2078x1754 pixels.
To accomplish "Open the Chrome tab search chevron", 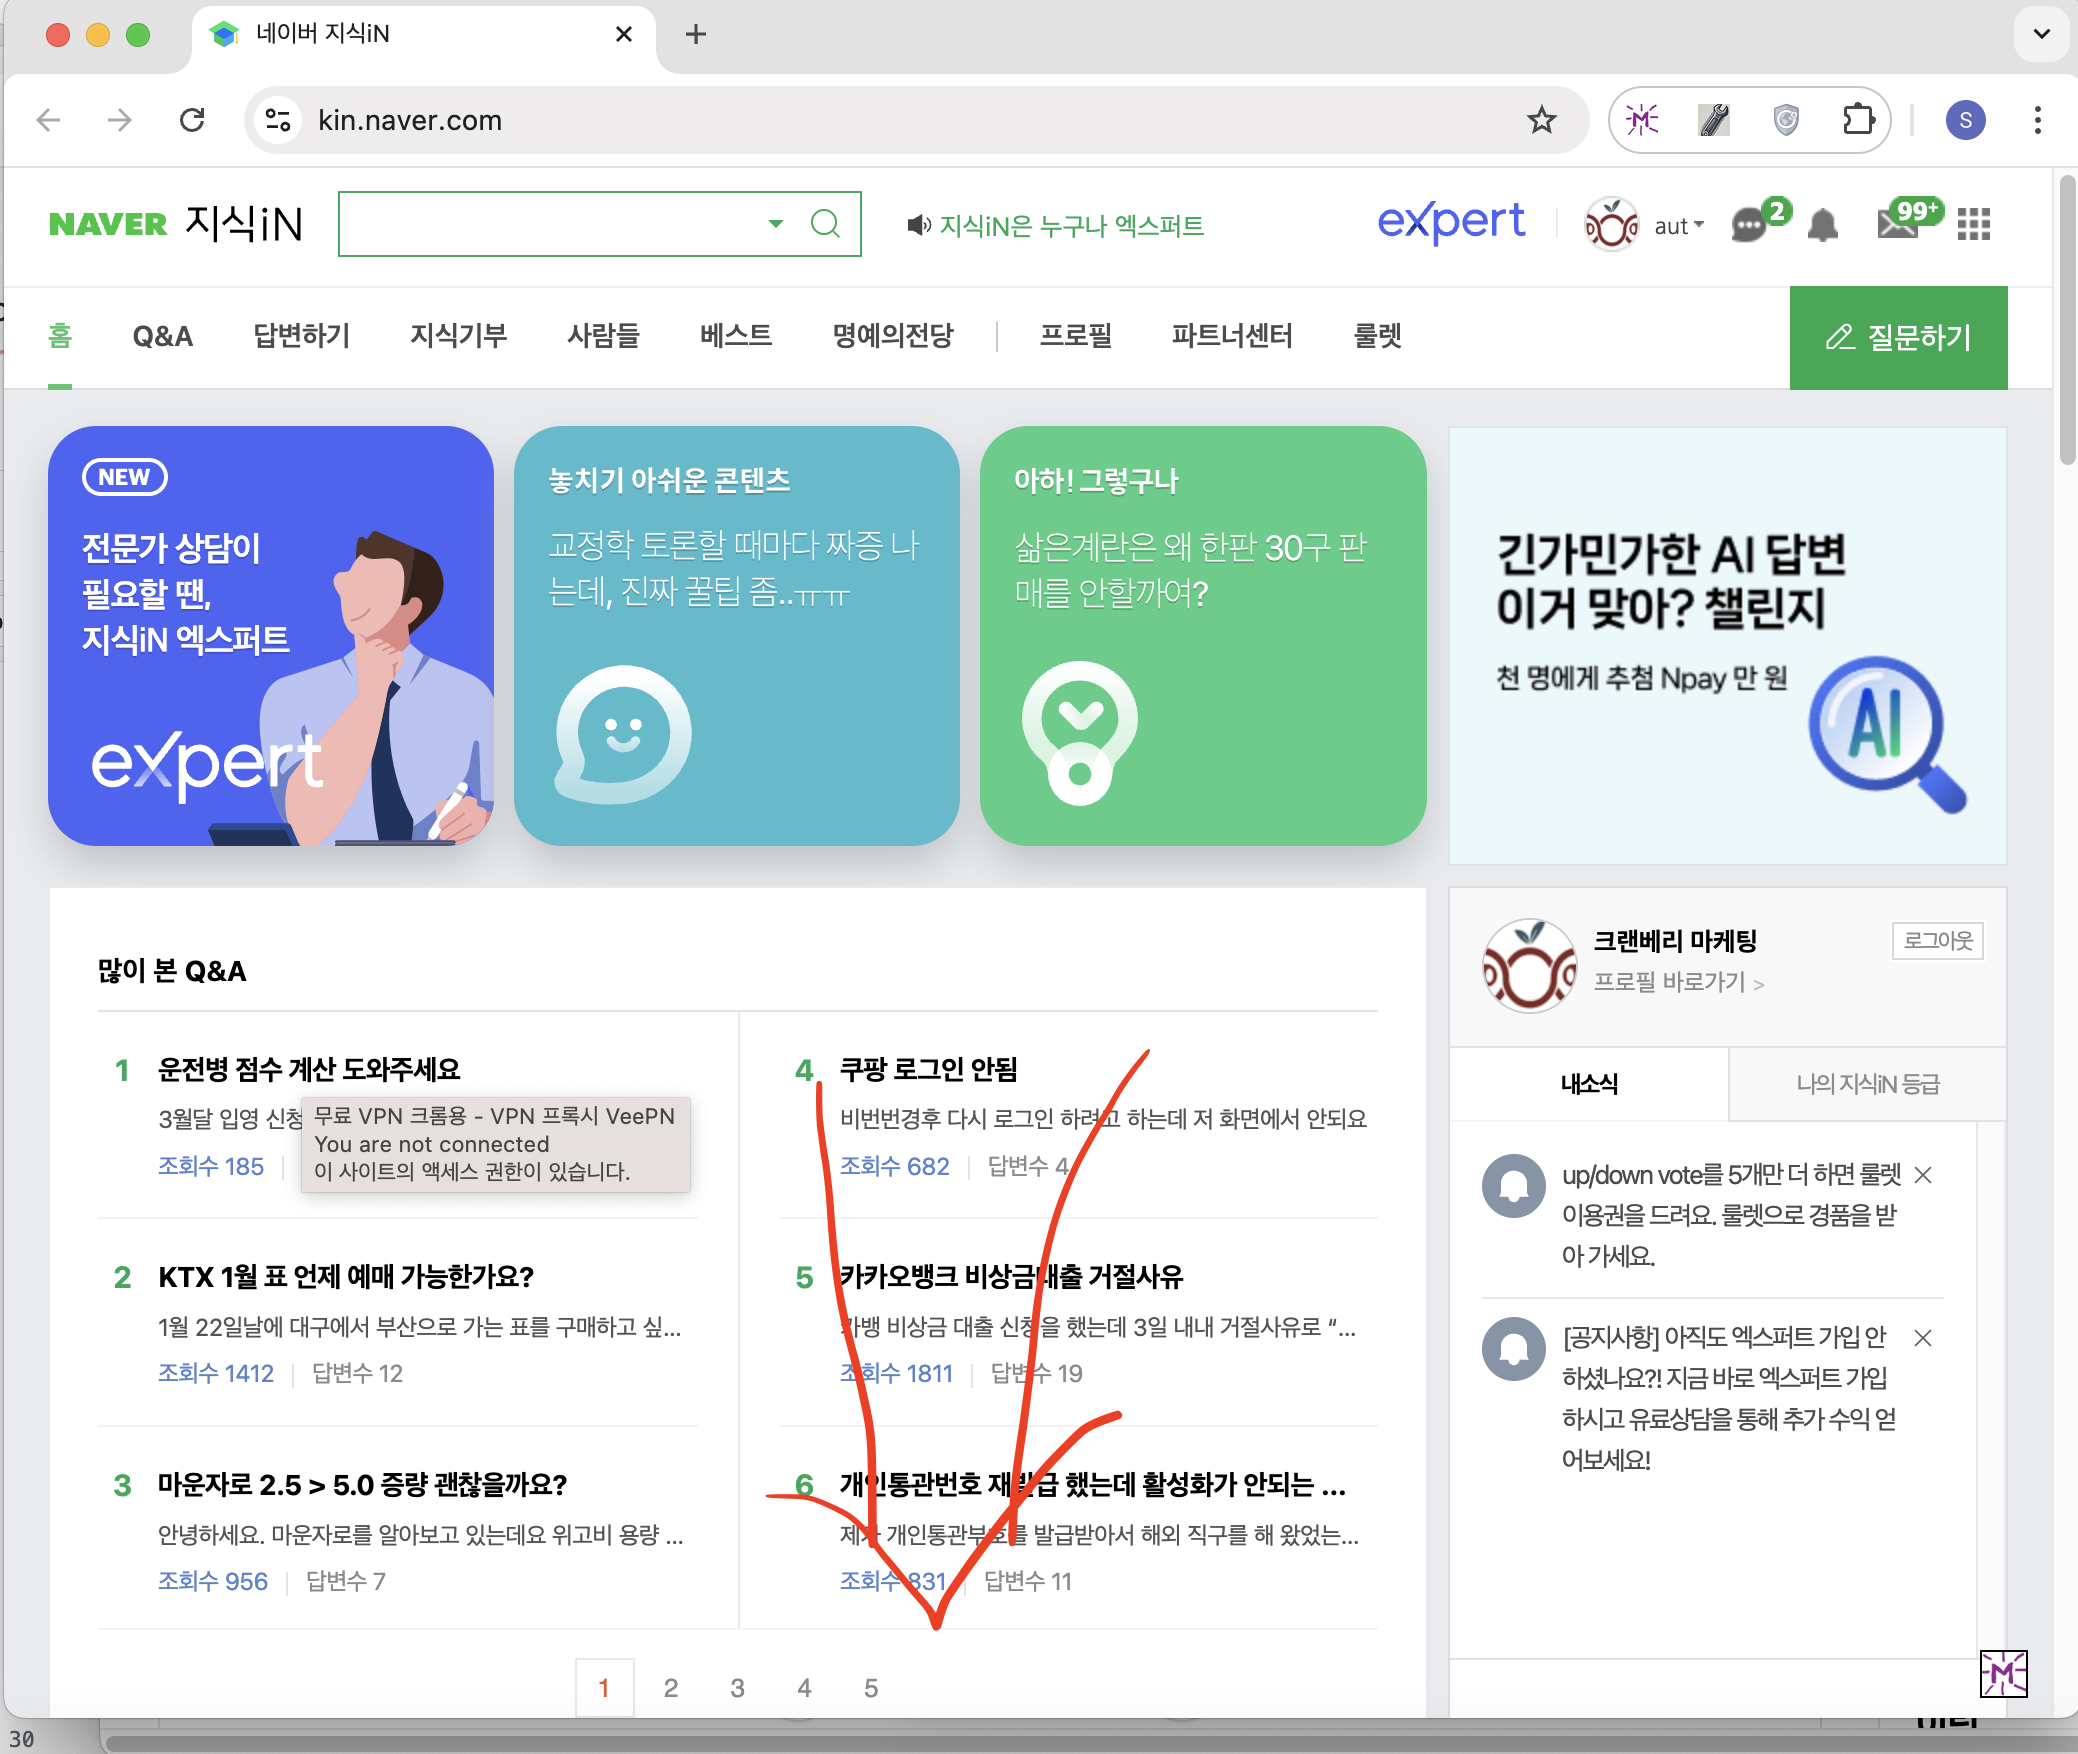I will point(2041,34).
